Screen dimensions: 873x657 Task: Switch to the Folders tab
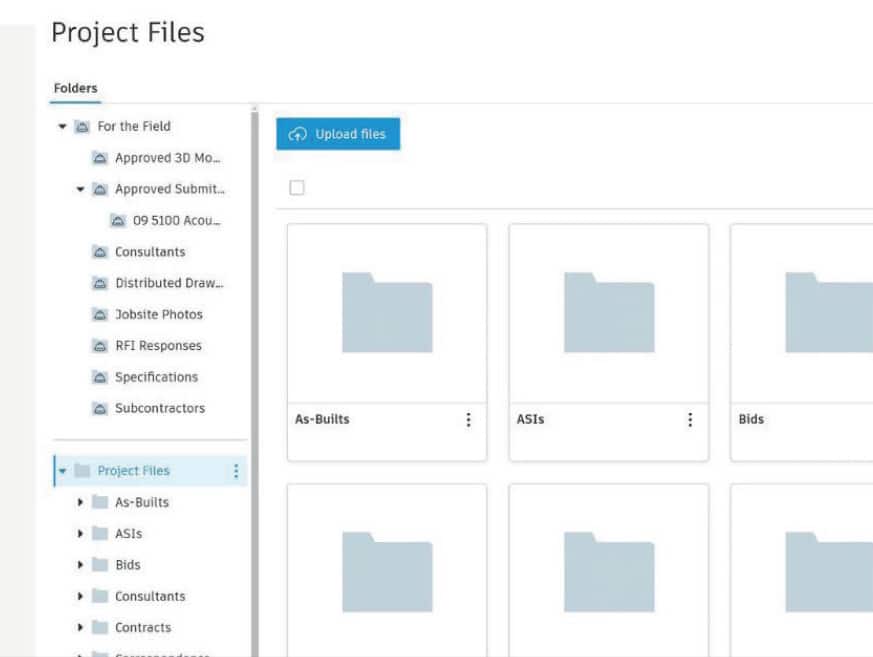[75, 88]
